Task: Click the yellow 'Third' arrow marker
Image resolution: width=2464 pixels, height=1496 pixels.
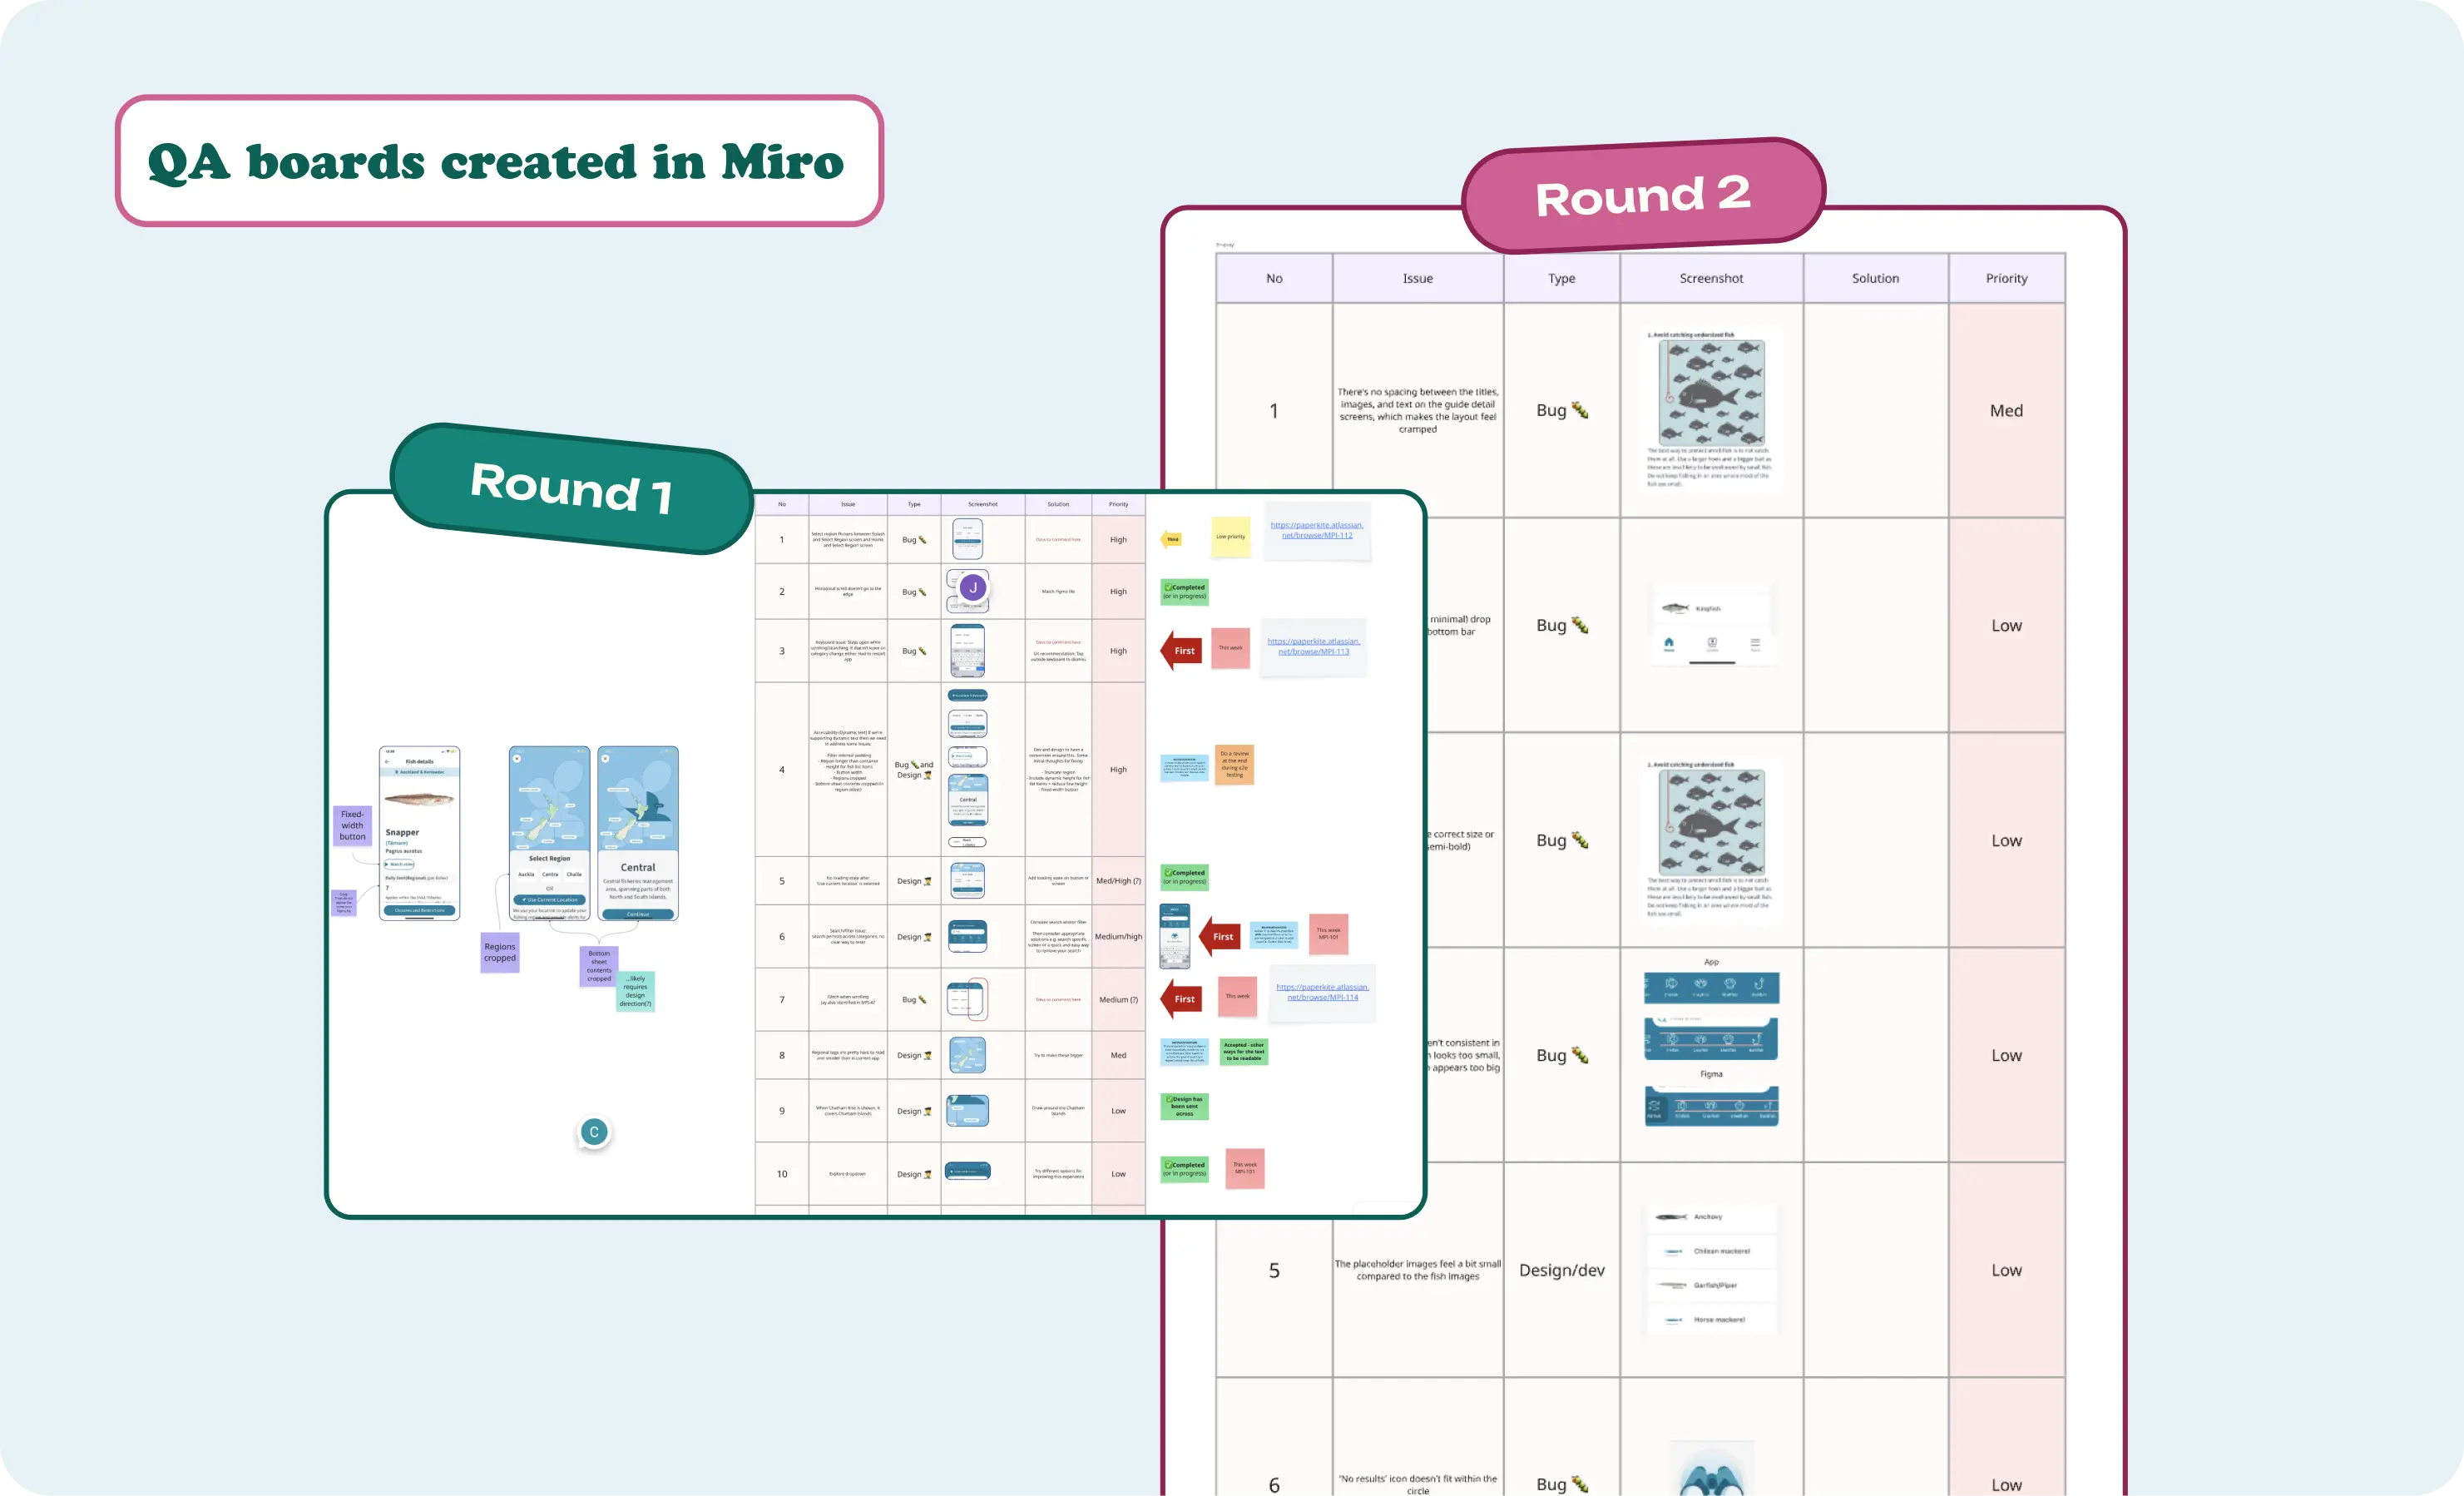Action: 1172,539
